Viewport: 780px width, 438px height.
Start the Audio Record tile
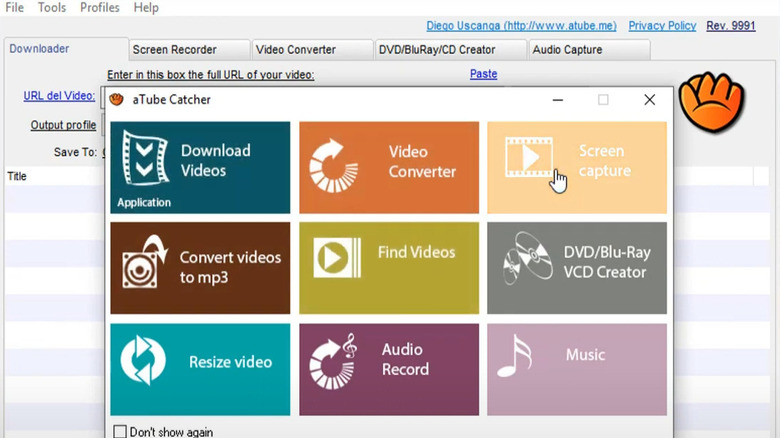coord(388,368)
